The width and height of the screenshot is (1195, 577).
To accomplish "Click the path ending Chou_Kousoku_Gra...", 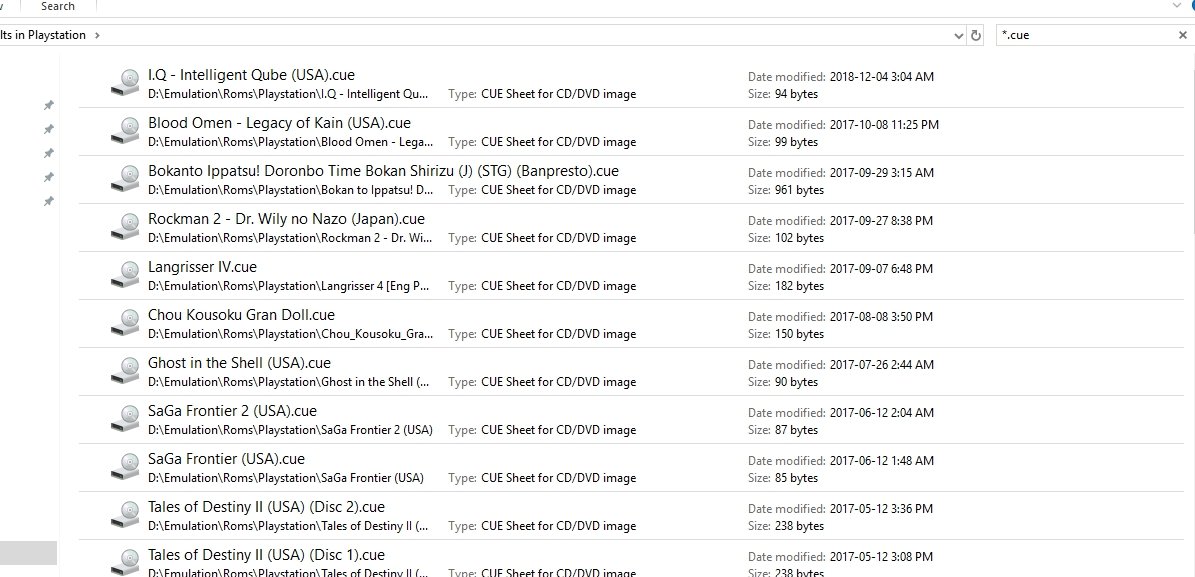I will tap(290, 335).
